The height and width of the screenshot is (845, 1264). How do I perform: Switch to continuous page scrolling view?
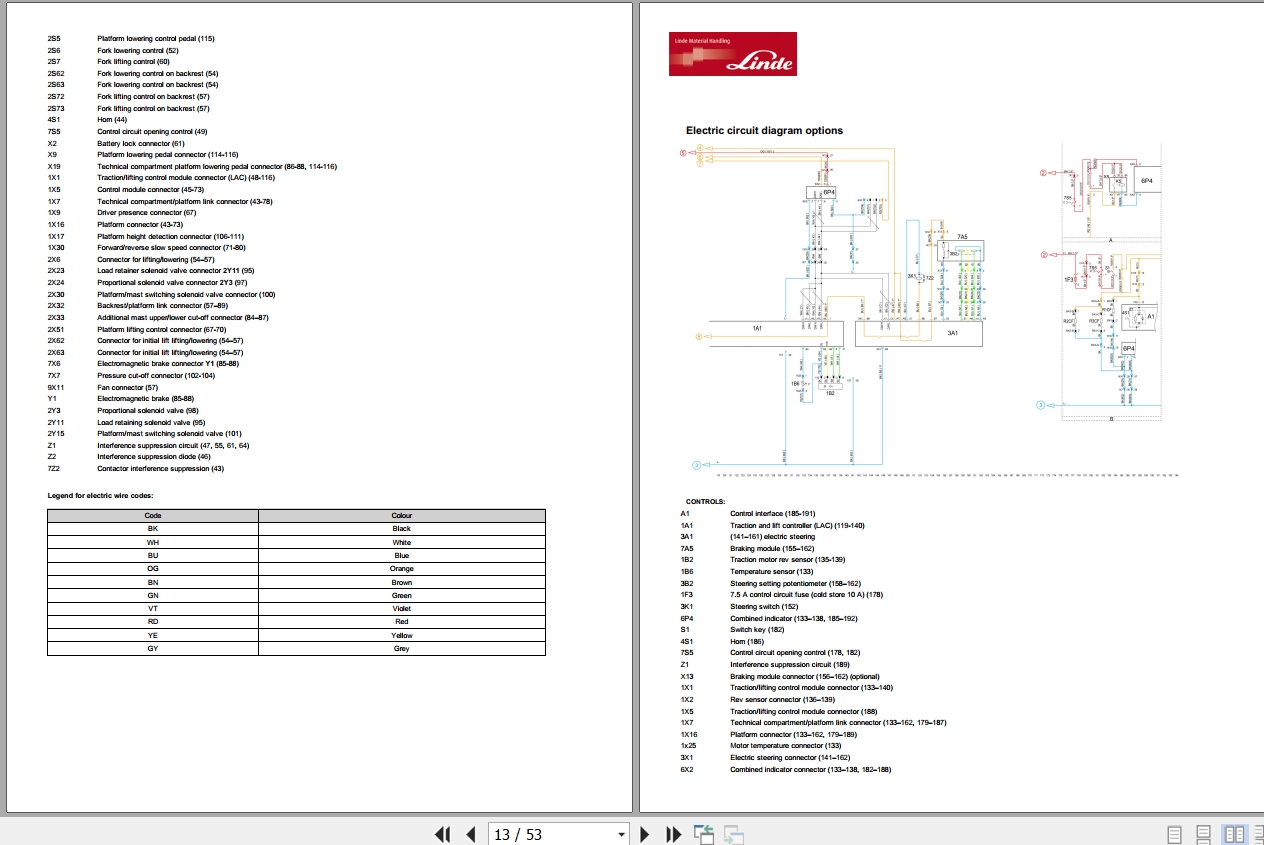point(1204,834)
